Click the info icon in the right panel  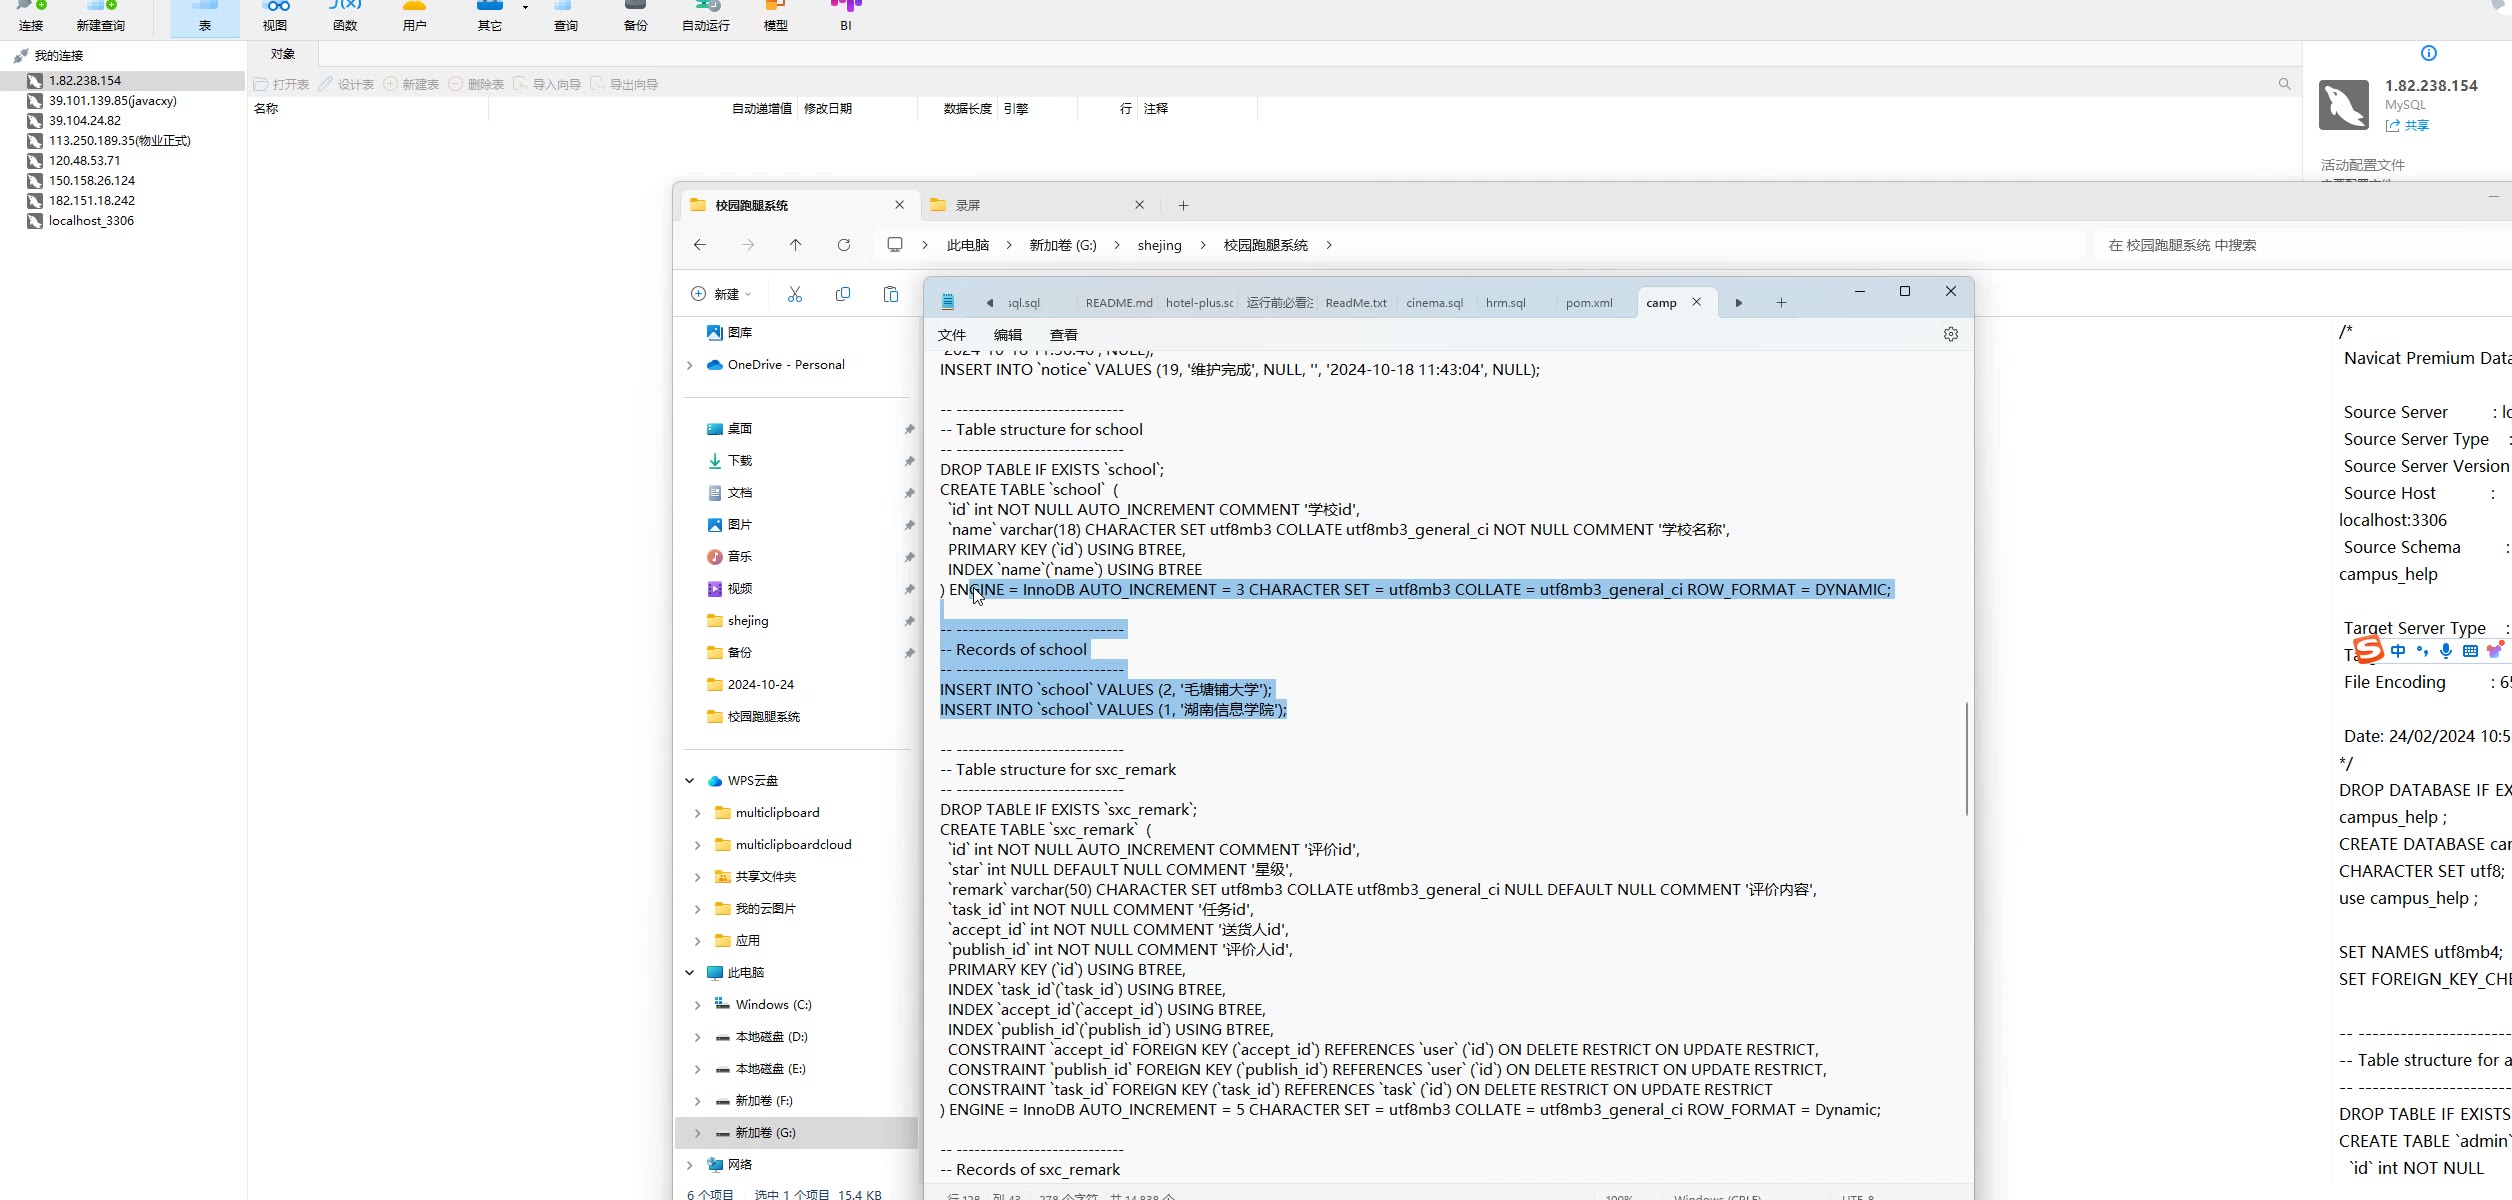(2428, 53)
